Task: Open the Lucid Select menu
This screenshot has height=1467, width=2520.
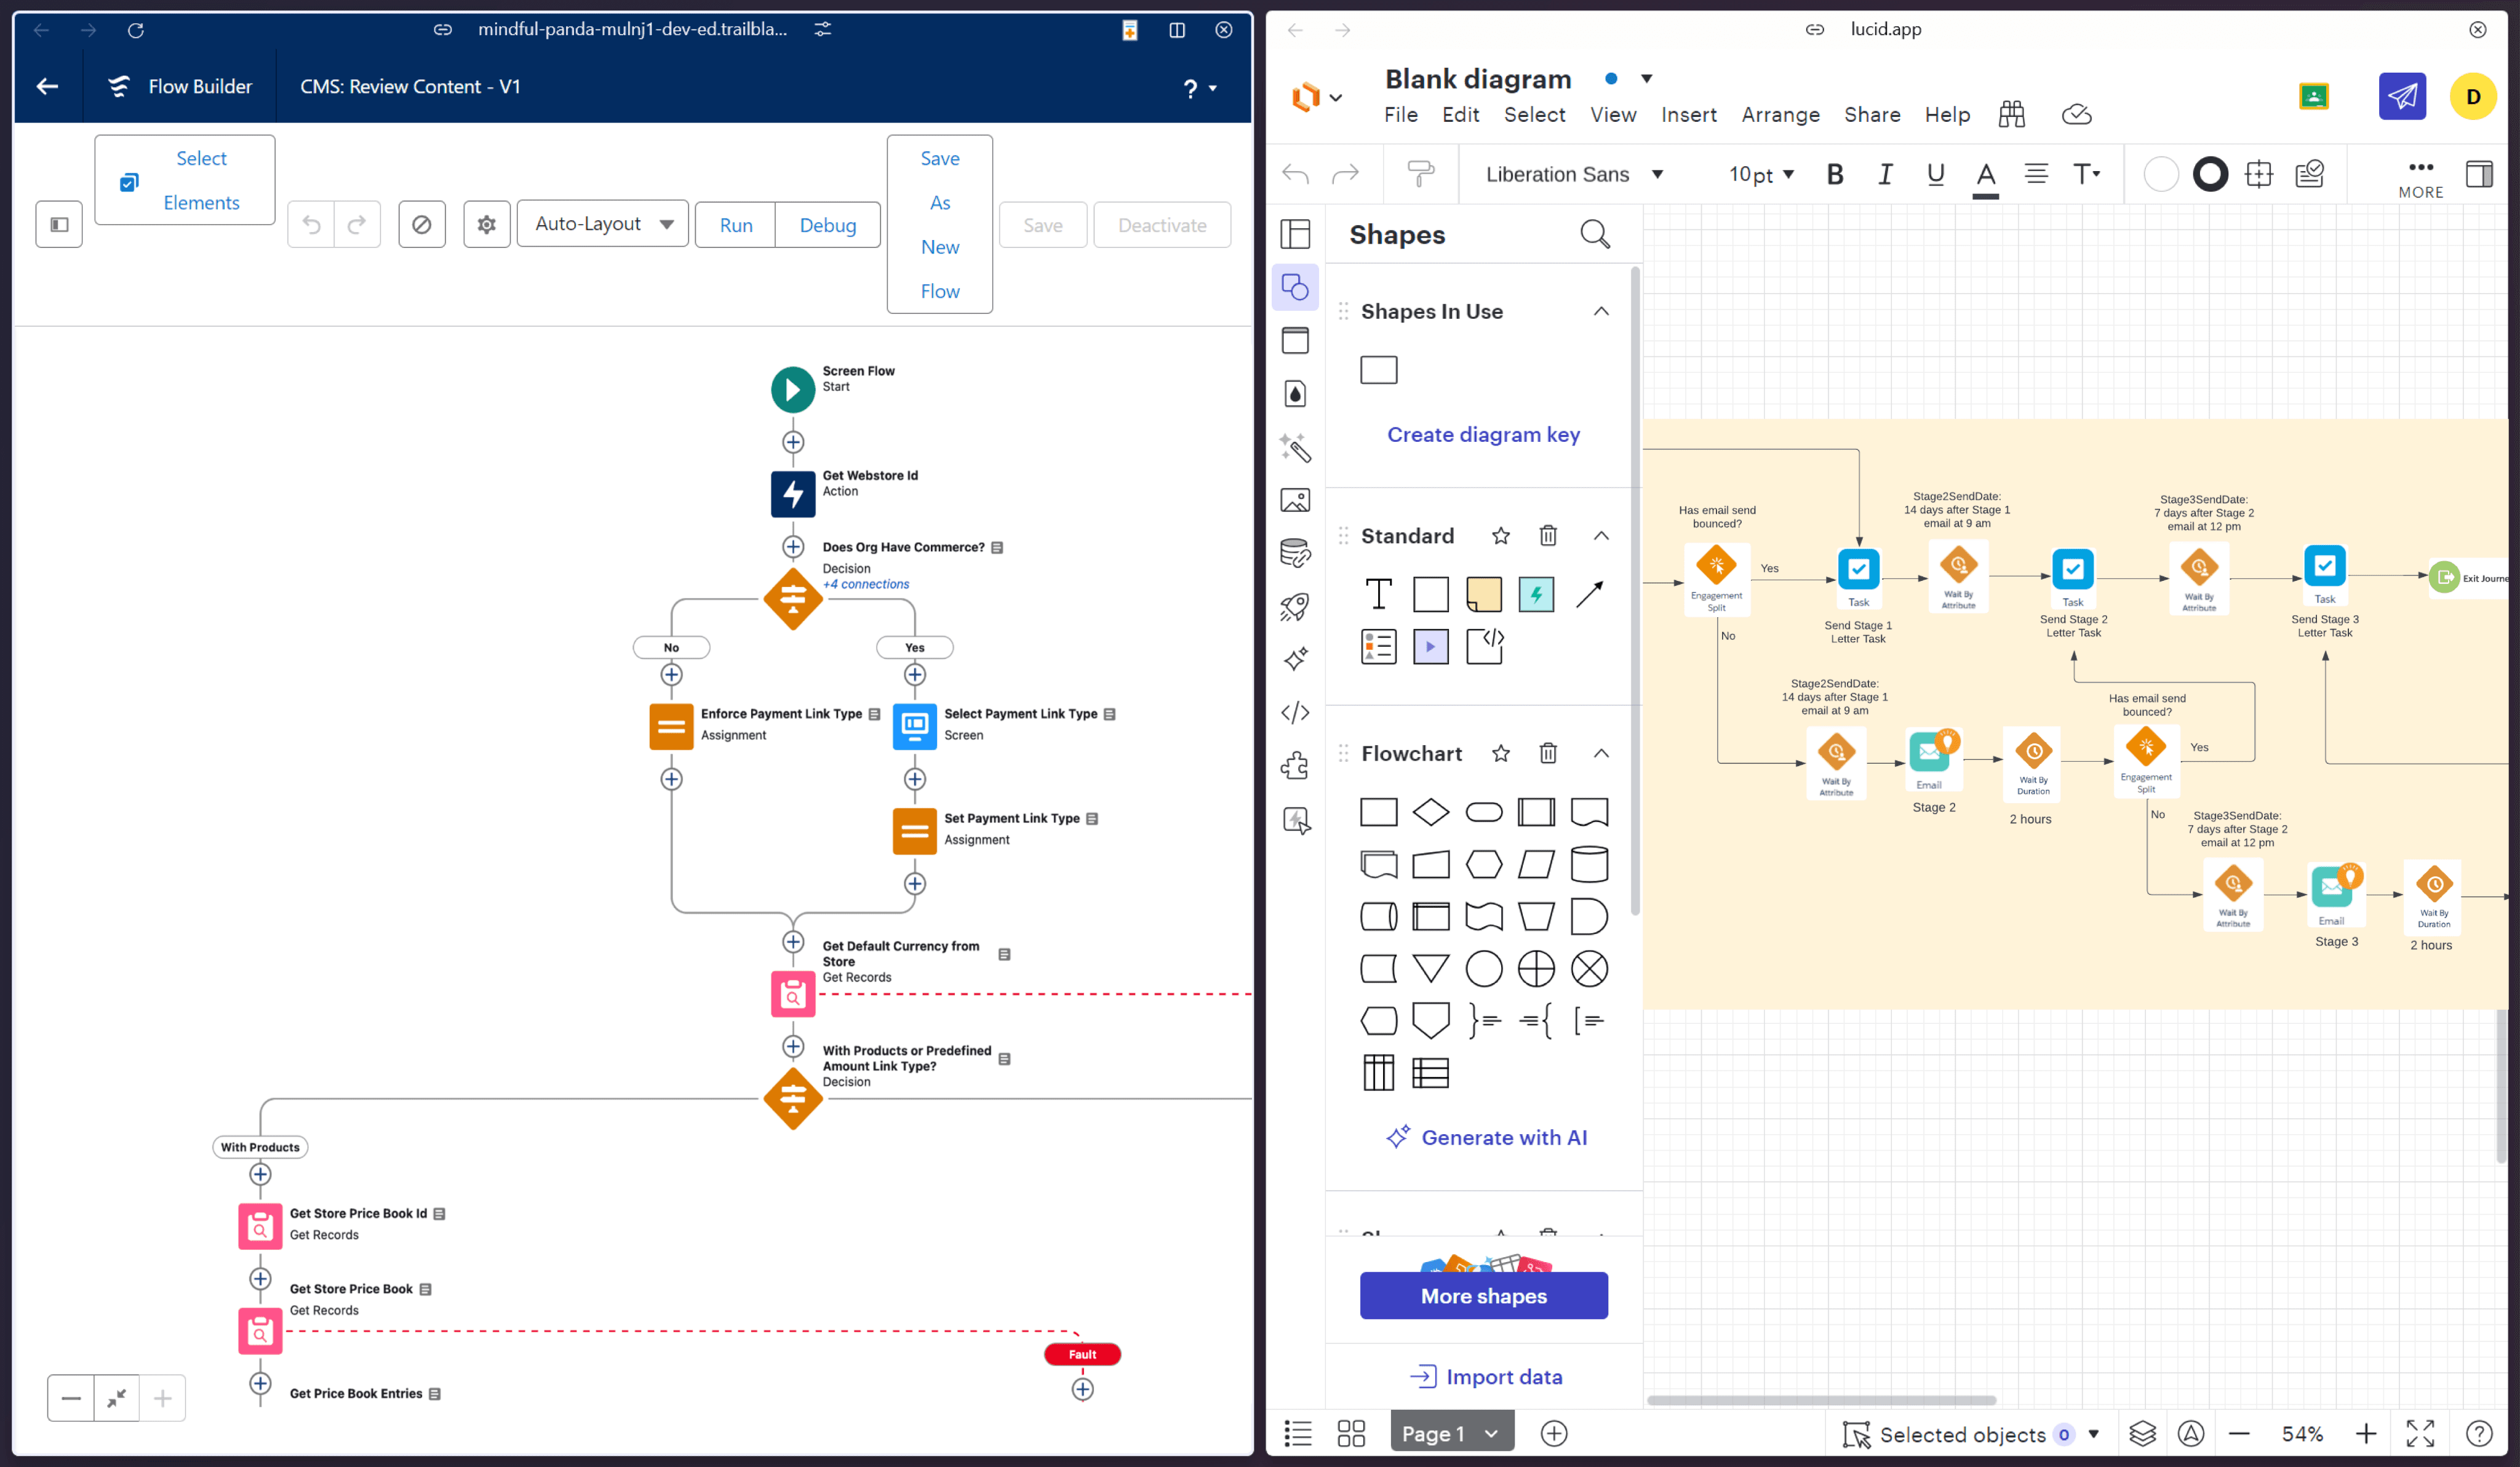Action: 1534,115
